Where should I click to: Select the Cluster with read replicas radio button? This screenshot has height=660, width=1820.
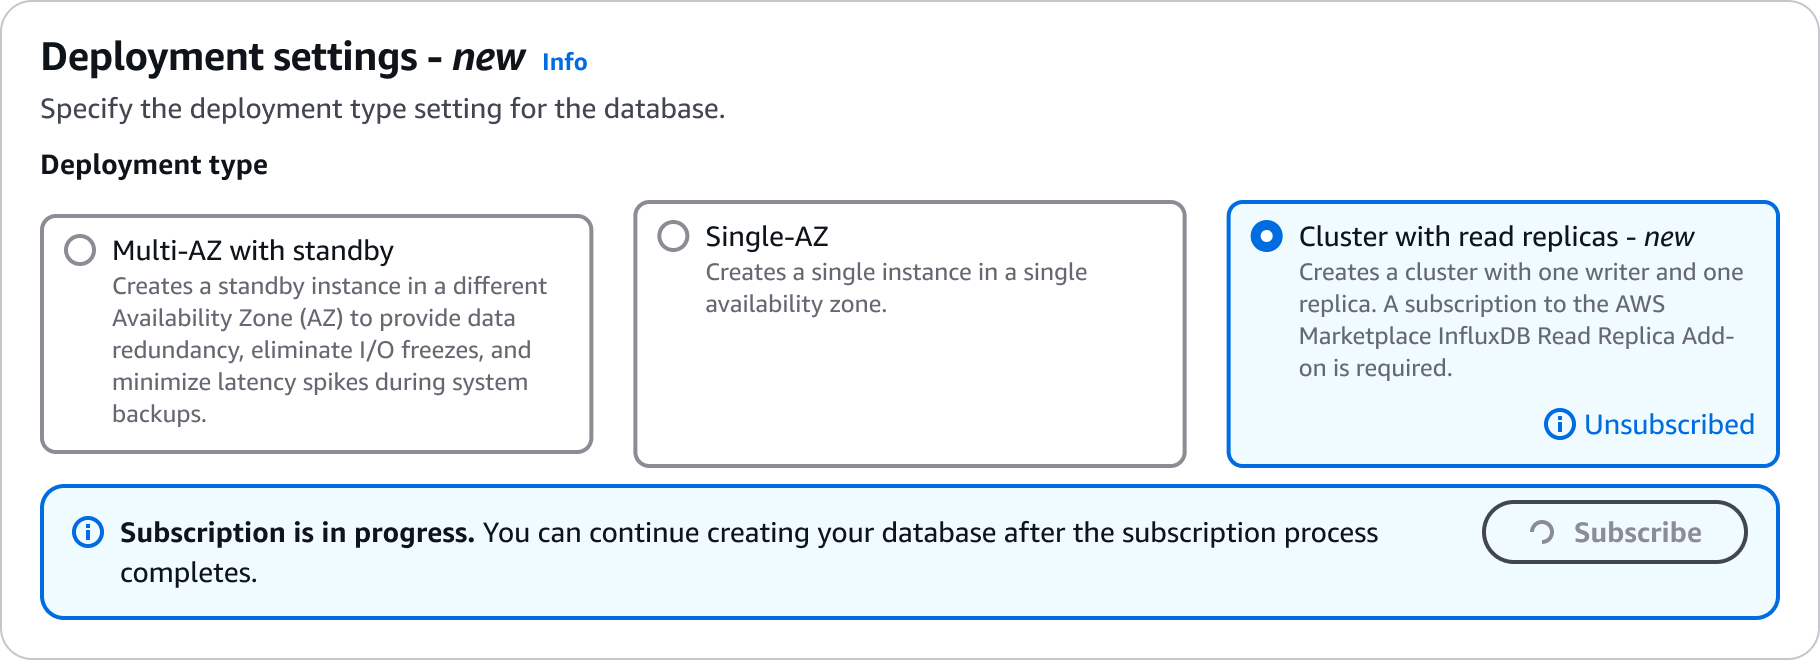click(x=1267, y=237)
